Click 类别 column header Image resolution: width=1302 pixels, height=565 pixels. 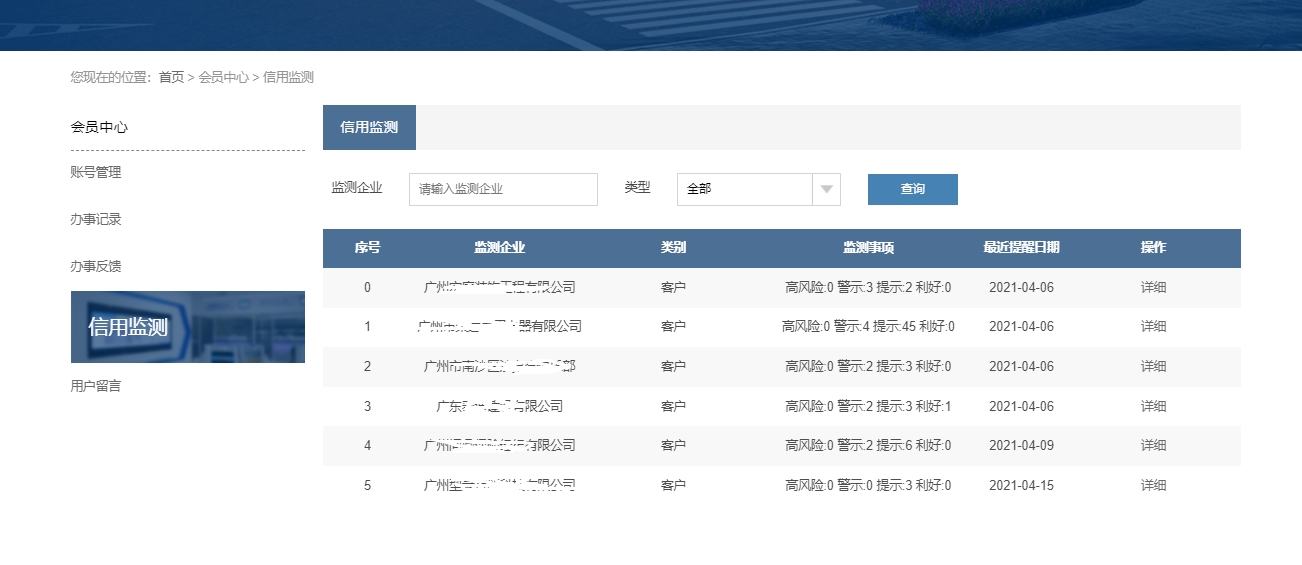click(673, 247)
